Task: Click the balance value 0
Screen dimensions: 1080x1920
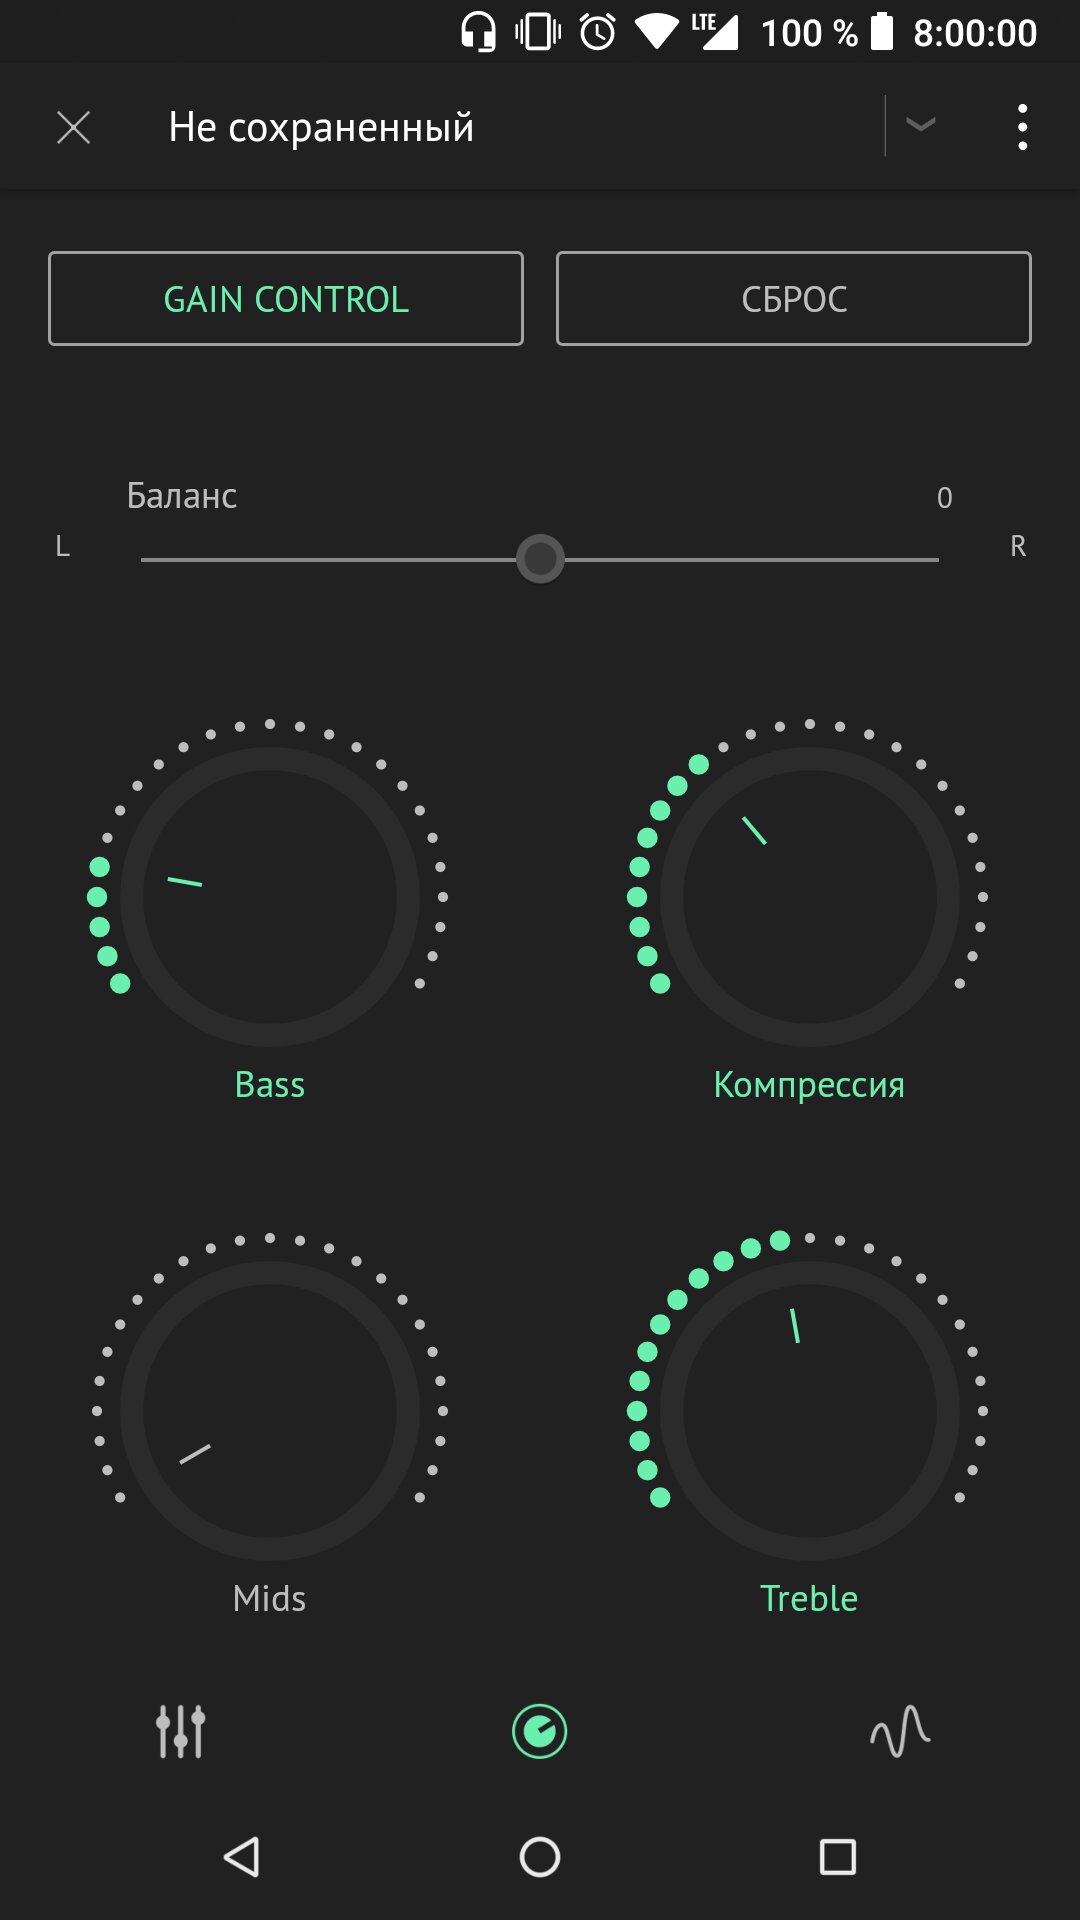Action: point(945,498)
